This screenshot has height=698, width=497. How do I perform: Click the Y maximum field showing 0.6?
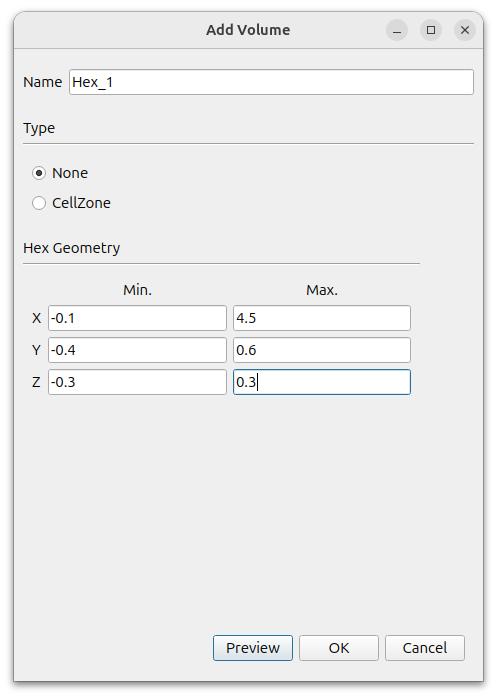[322, 350]
